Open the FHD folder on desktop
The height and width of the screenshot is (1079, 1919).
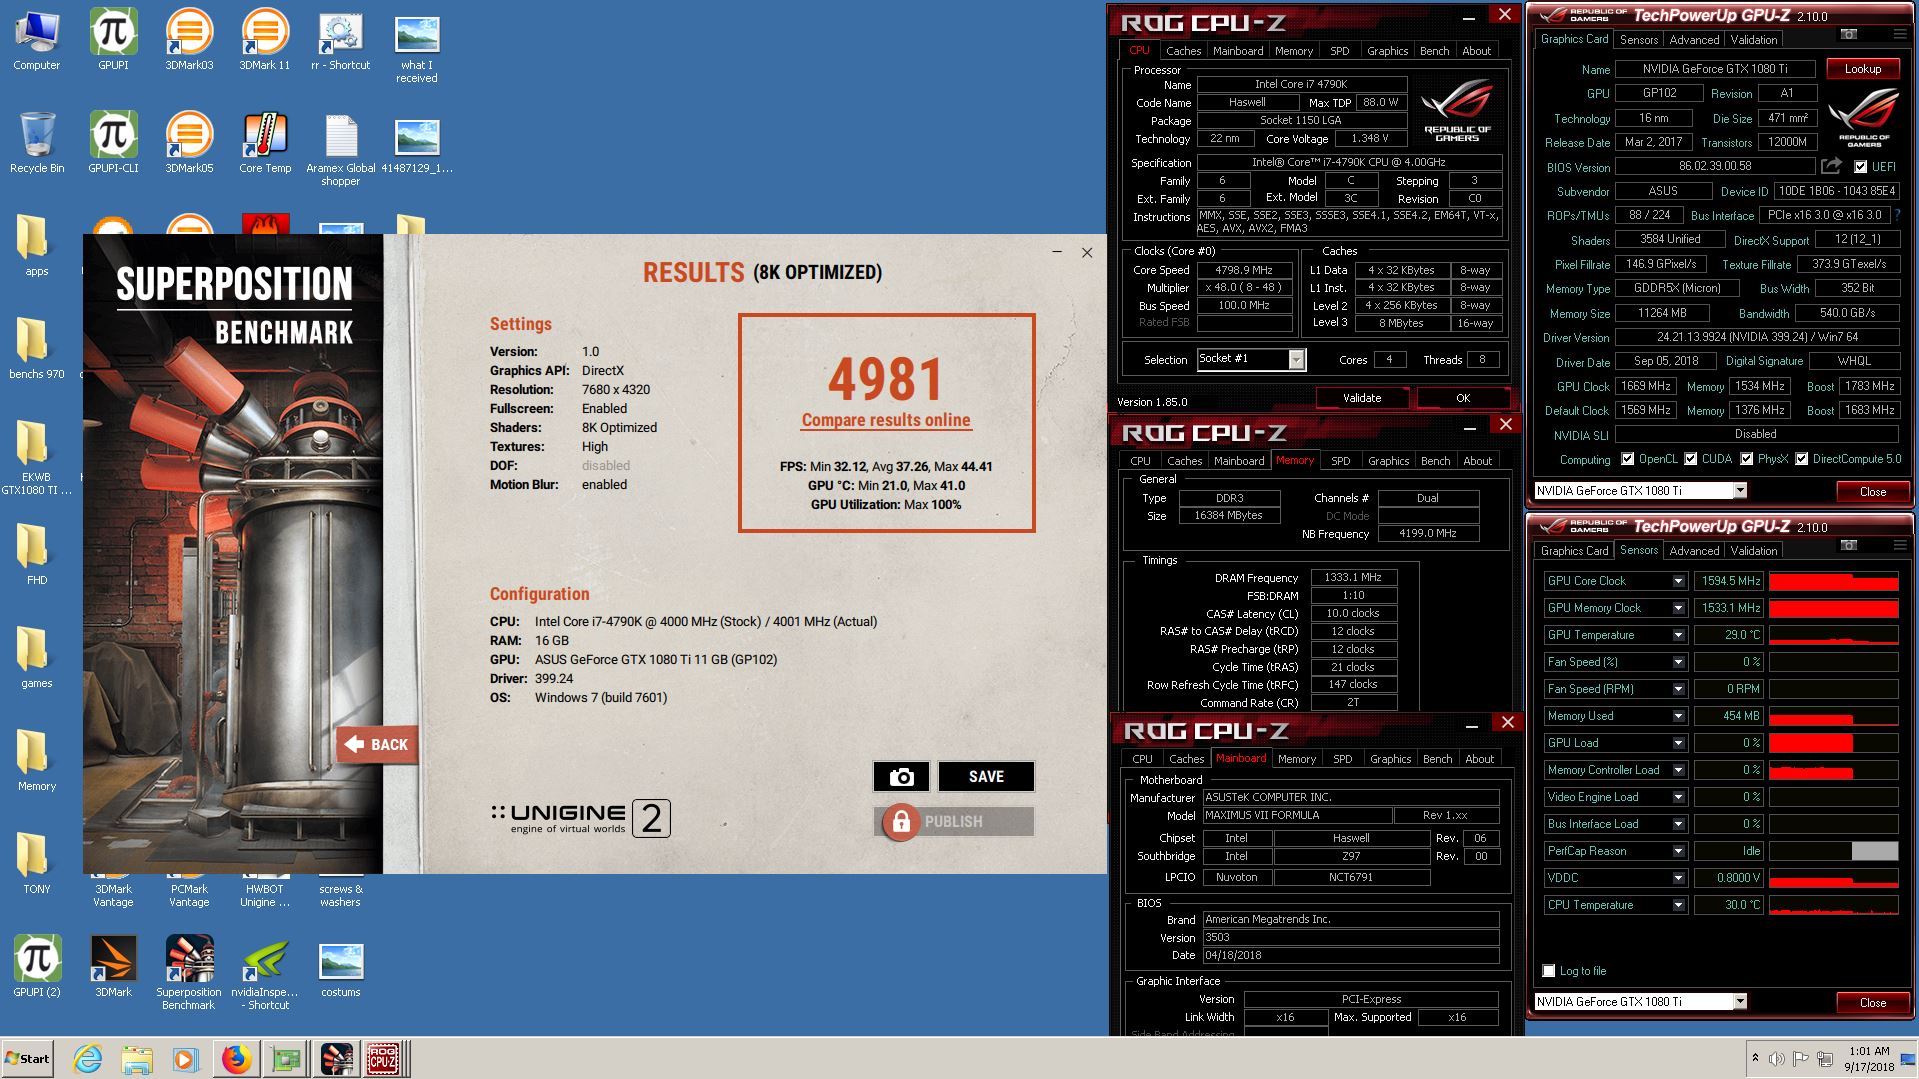(37, 556)
